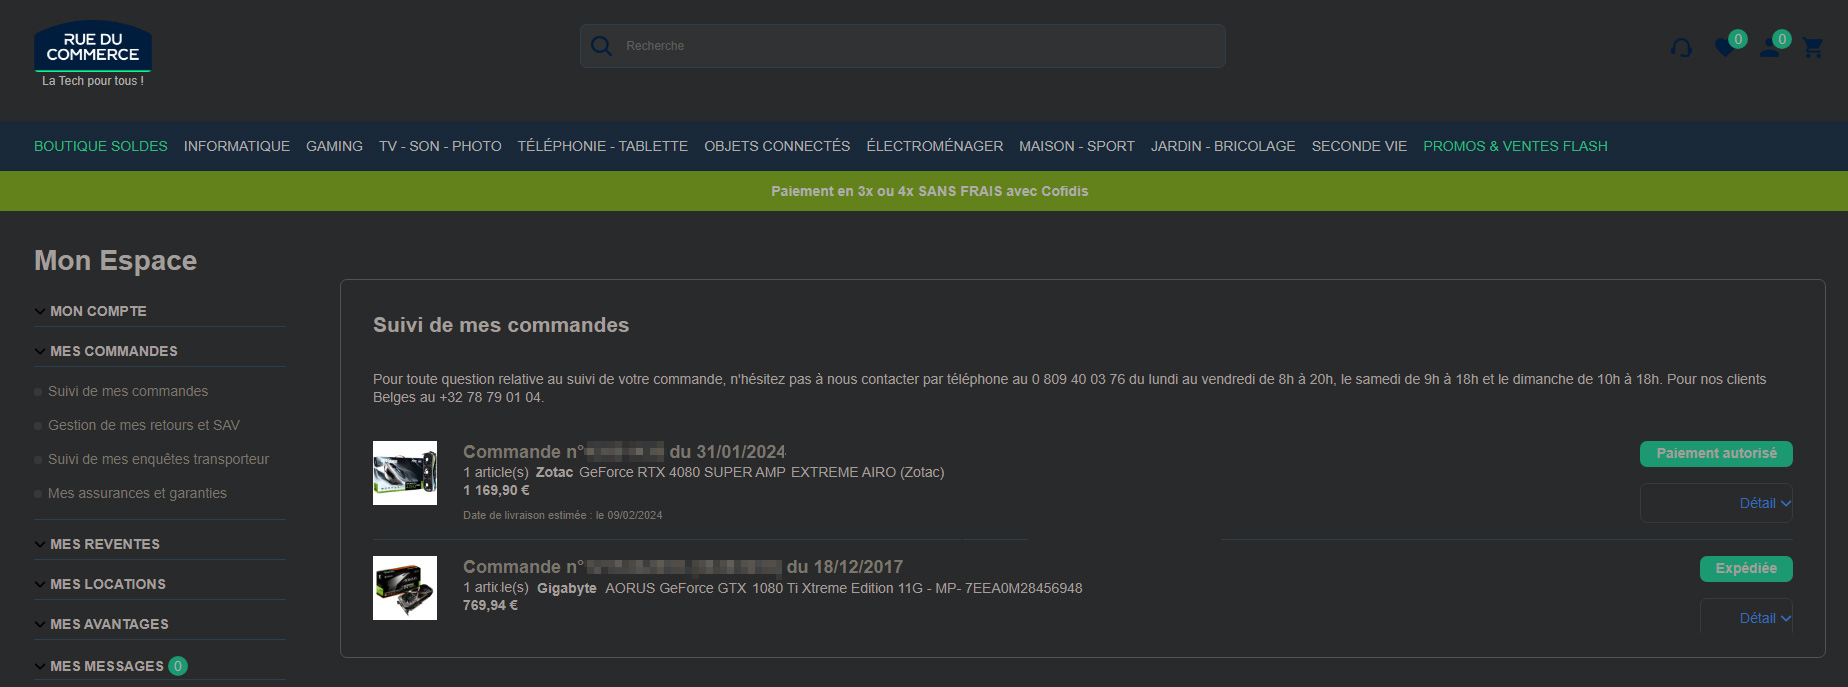Open the SECONDE VIE menu

[x=1359, y=146]
